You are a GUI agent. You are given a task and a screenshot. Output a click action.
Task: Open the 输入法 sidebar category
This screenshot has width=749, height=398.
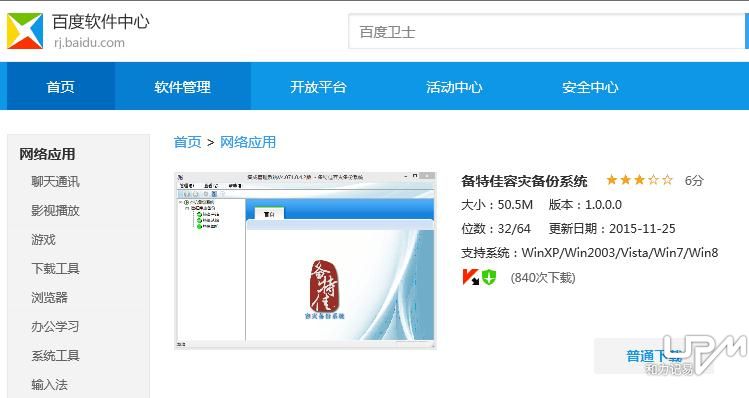pyautogui.click(x=50, y=385)
